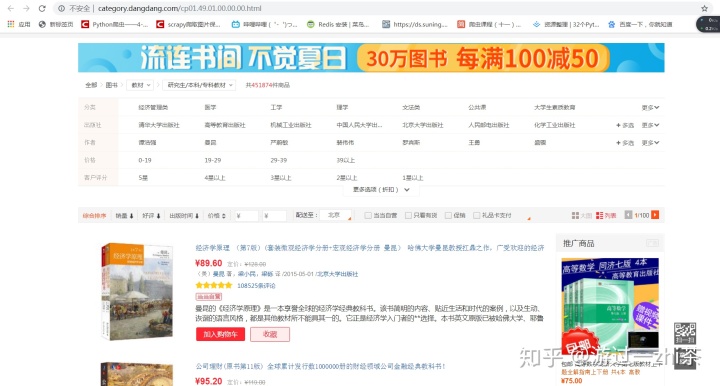Open the Apps grid bookmark icon
This screenshot has width=720, height=386.
pos(11,24)
